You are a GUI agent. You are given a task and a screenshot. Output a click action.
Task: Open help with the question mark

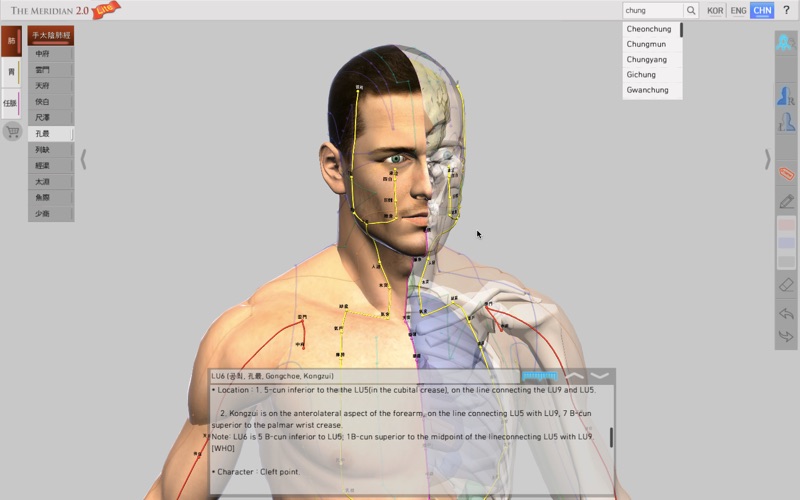point(786,10)
